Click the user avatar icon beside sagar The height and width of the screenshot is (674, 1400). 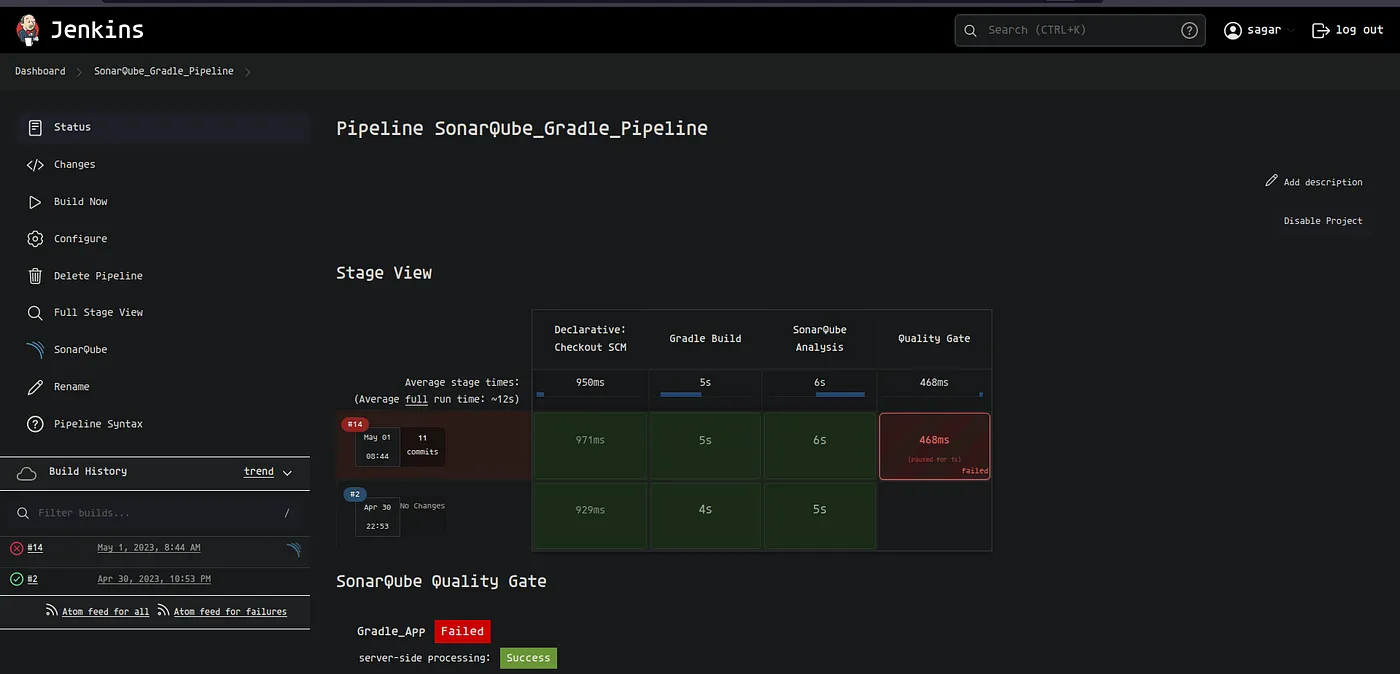coord(1233,30)
